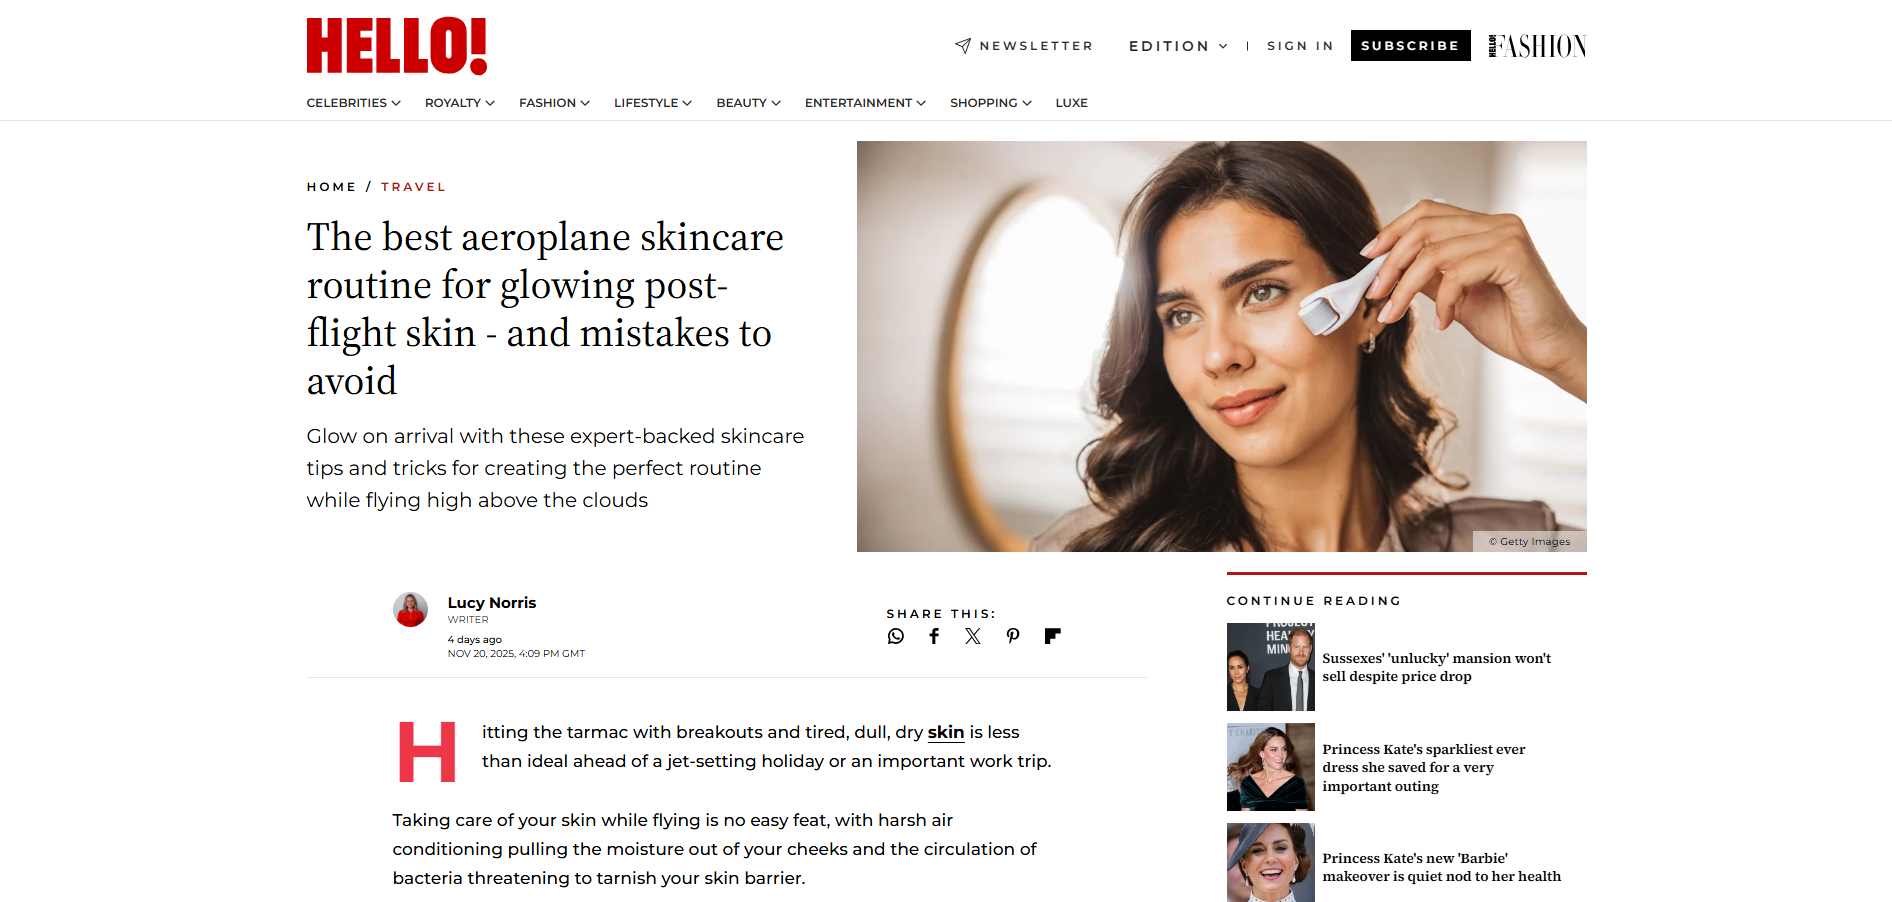
Task: Open the Beauty menu dropdown
Action: [748, 103]
